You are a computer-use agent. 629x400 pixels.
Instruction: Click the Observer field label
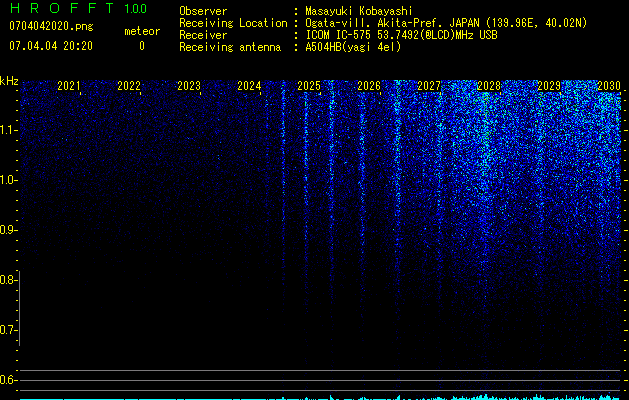pyautogui.click(x=203, y=11)
